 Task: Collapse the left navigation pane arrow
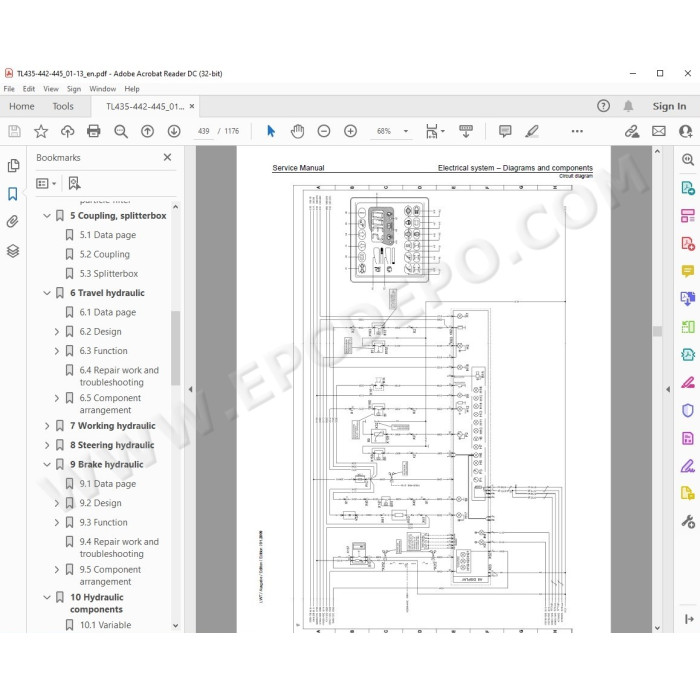click(190, 389)
